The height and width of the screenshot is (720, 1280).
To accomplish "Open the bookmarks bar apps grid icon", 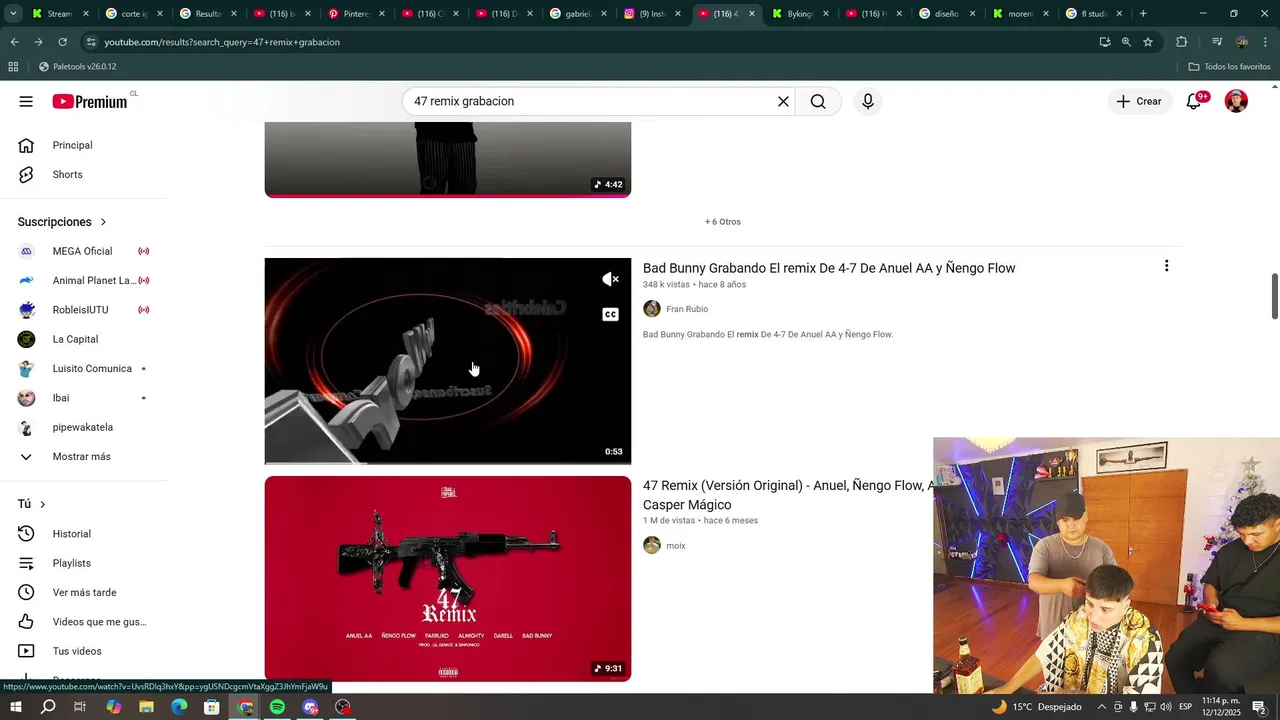I will (13, 67).
